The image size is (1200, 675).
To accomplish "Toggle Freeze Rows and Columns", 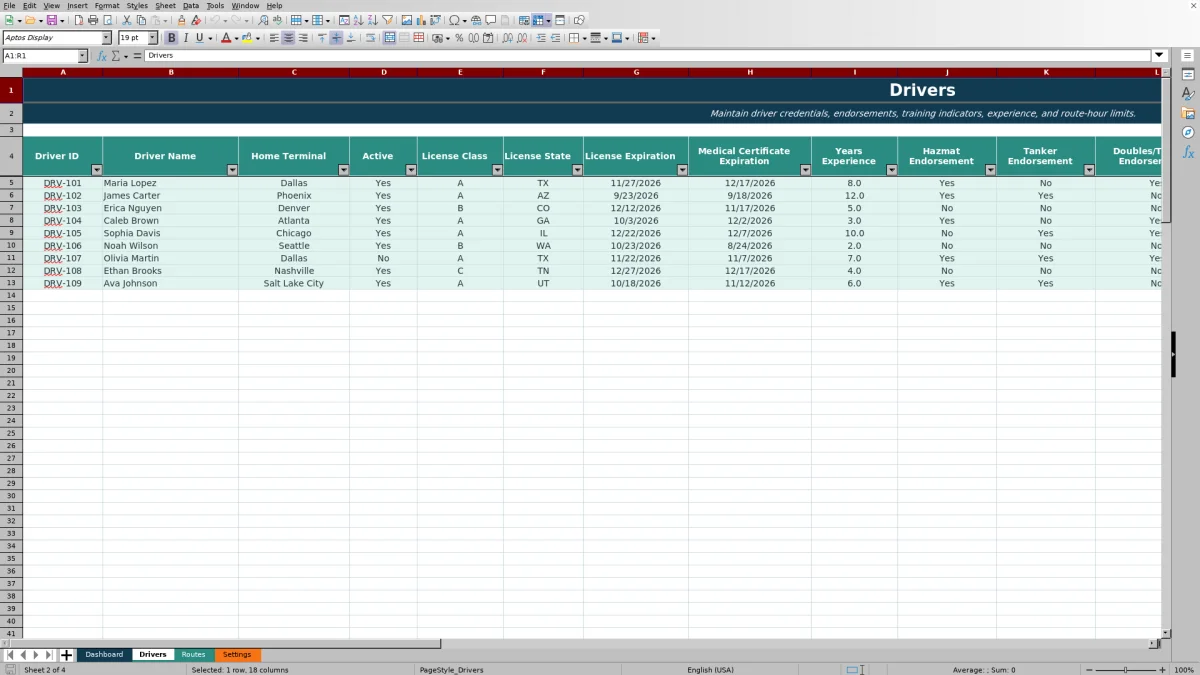I will coord(538,20).
